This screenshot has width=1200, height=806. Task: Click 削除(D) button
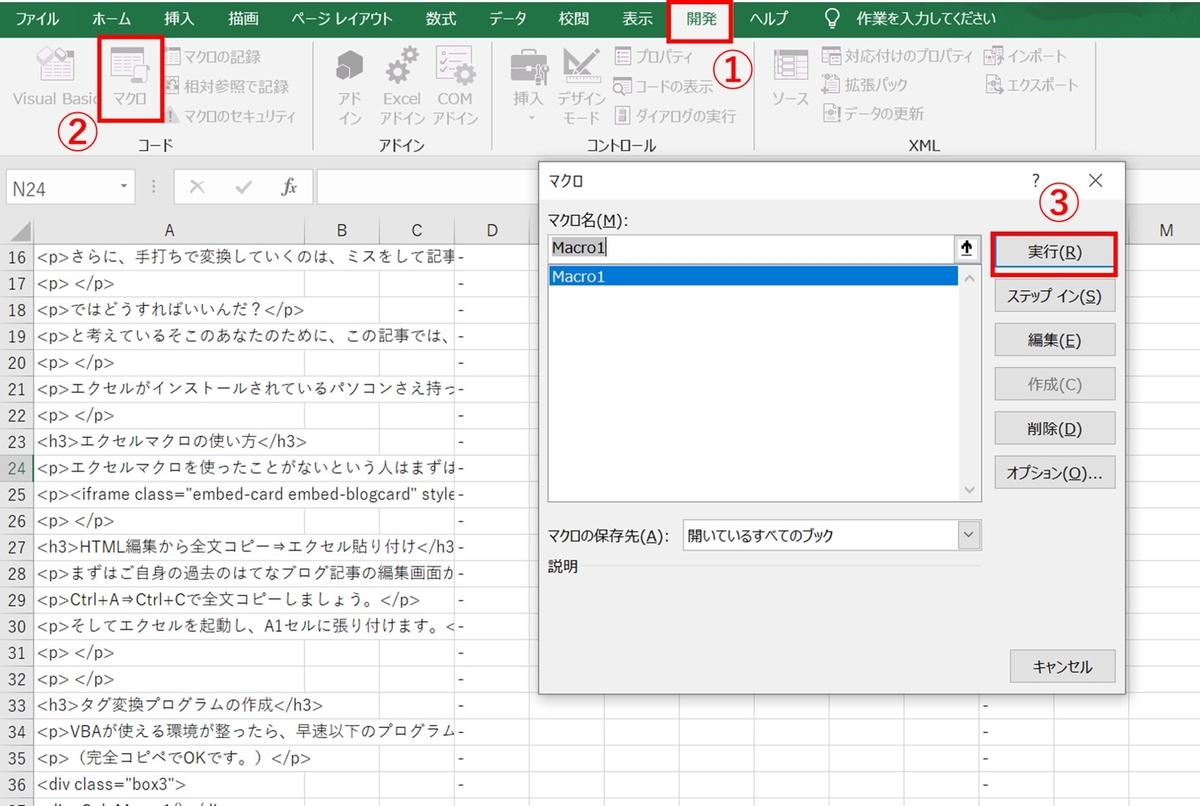1054,429
